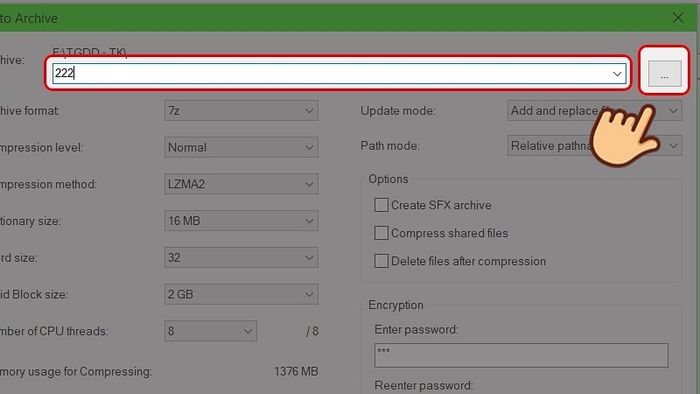This screenshot has height=394, width=700.
Task: Click the '/ 8' threads total text
Action: pos(312,331)
